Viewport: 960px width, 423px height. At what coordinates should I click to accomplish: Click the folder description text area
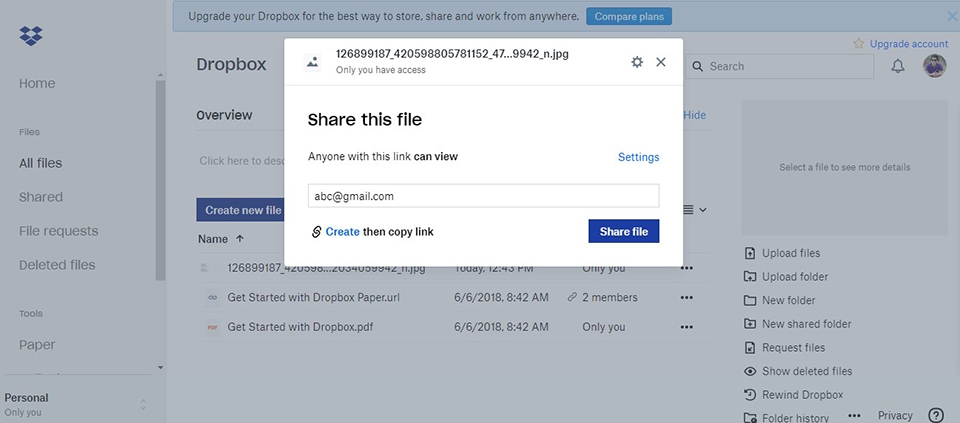pos(242,161)
